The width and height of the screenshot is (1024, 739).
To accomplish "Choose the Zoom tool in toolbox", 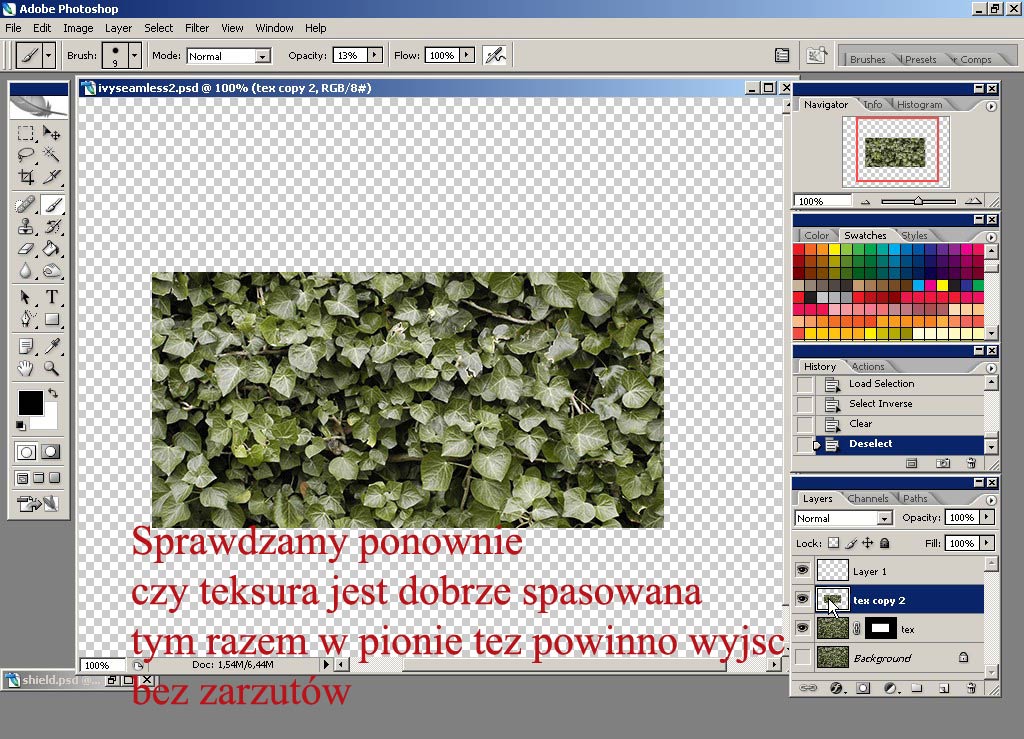I will tap(52, 368).
